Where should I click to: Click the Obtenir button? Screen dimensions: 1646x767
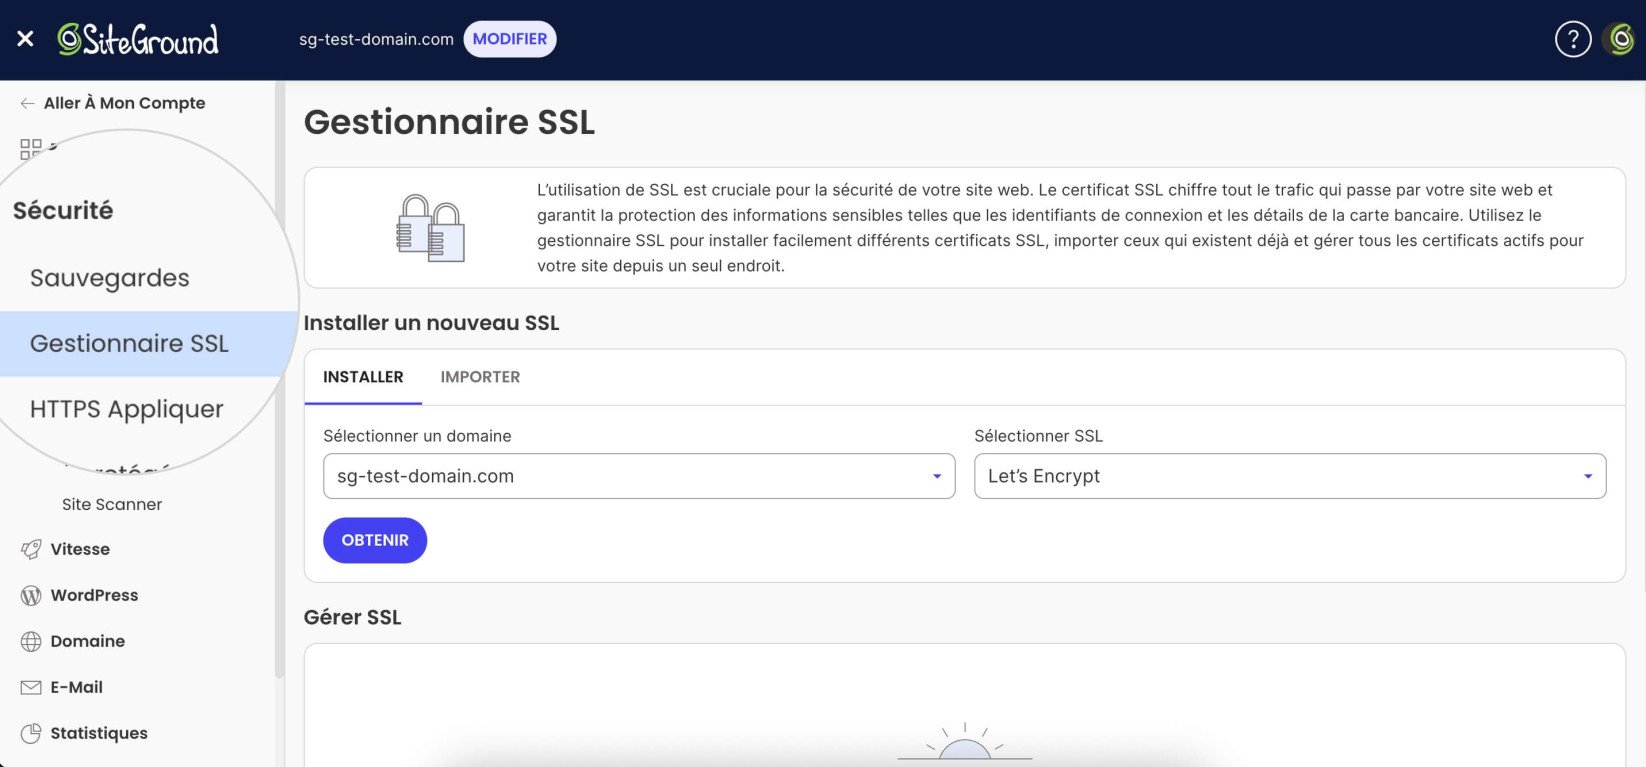(375, 540)
